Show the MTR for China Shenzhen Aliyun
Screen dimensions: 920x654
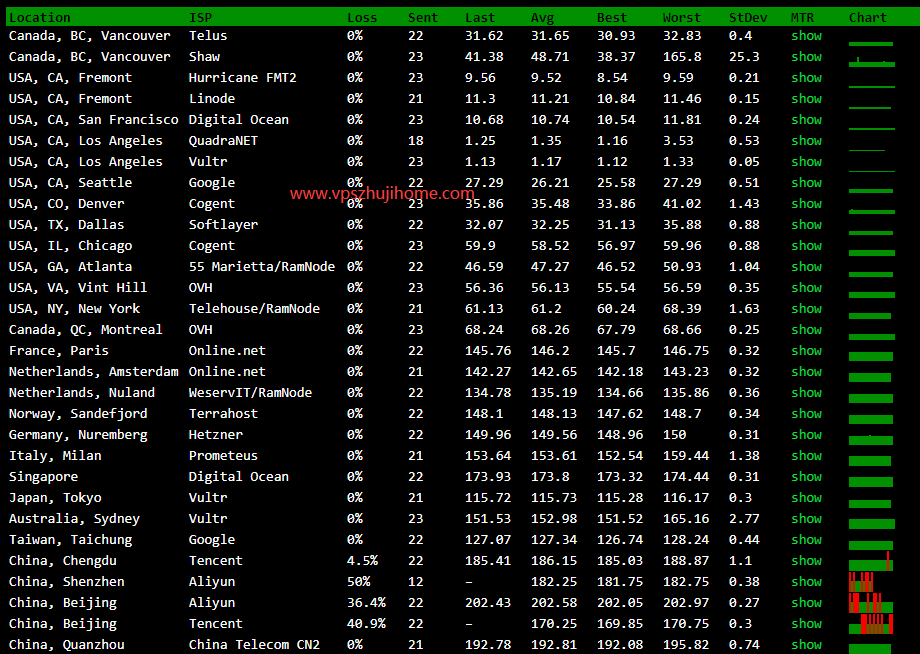coord(806,582)
